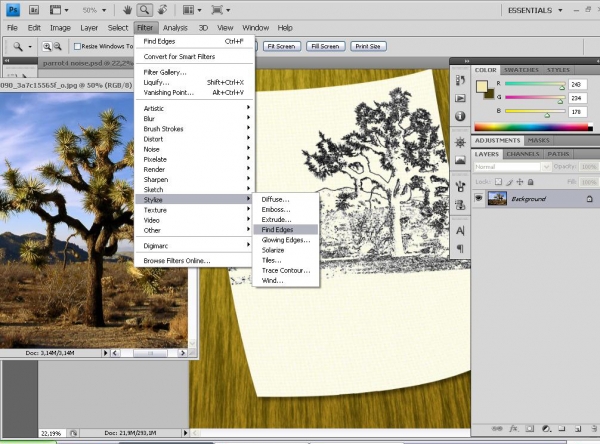Open the Clone Source panel icon
The height and width of the screenshot is (444, 600).
460,205
